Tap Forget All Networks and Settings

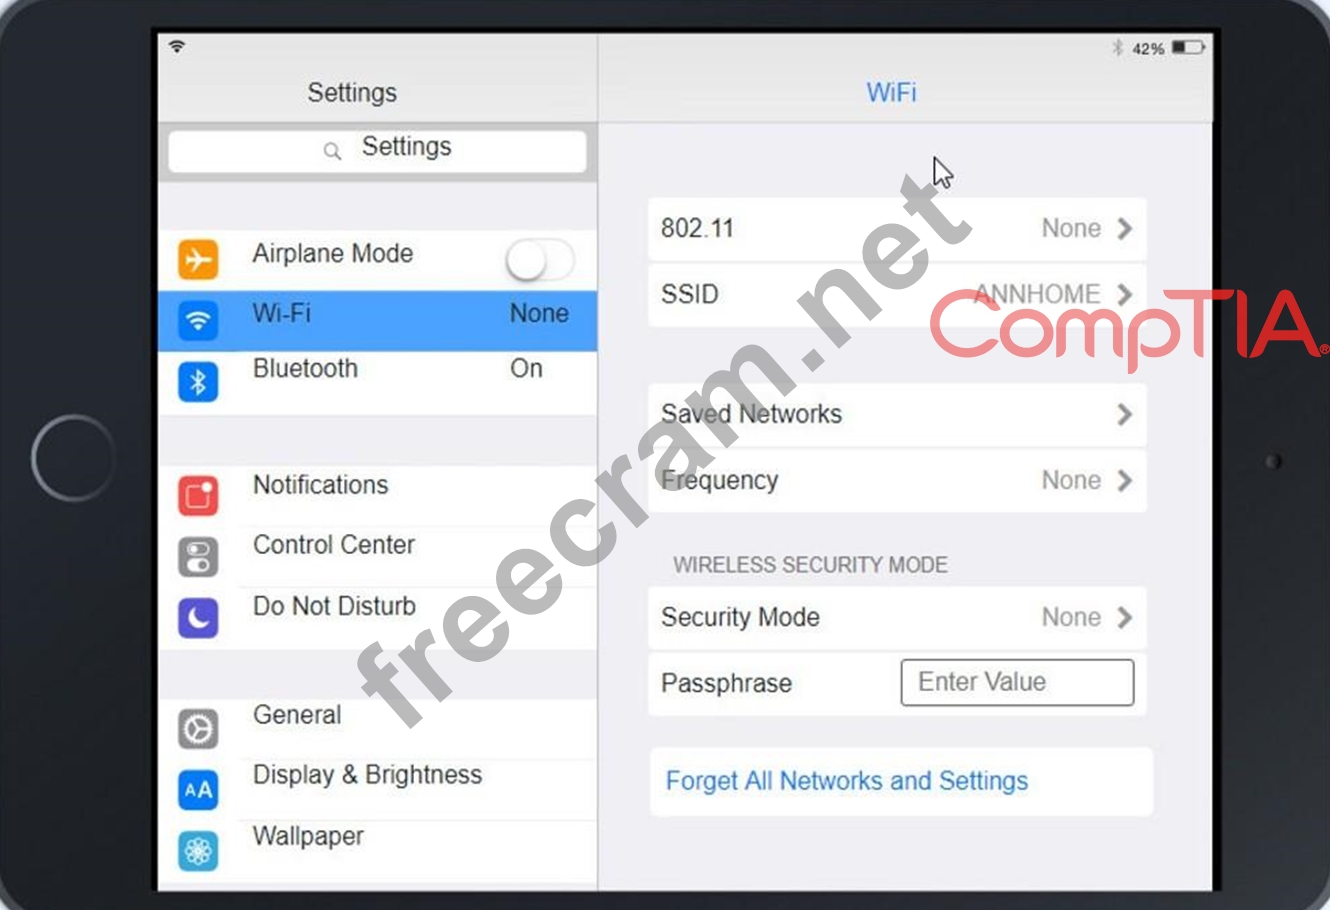pyautogui.click(x=847, y=781)
